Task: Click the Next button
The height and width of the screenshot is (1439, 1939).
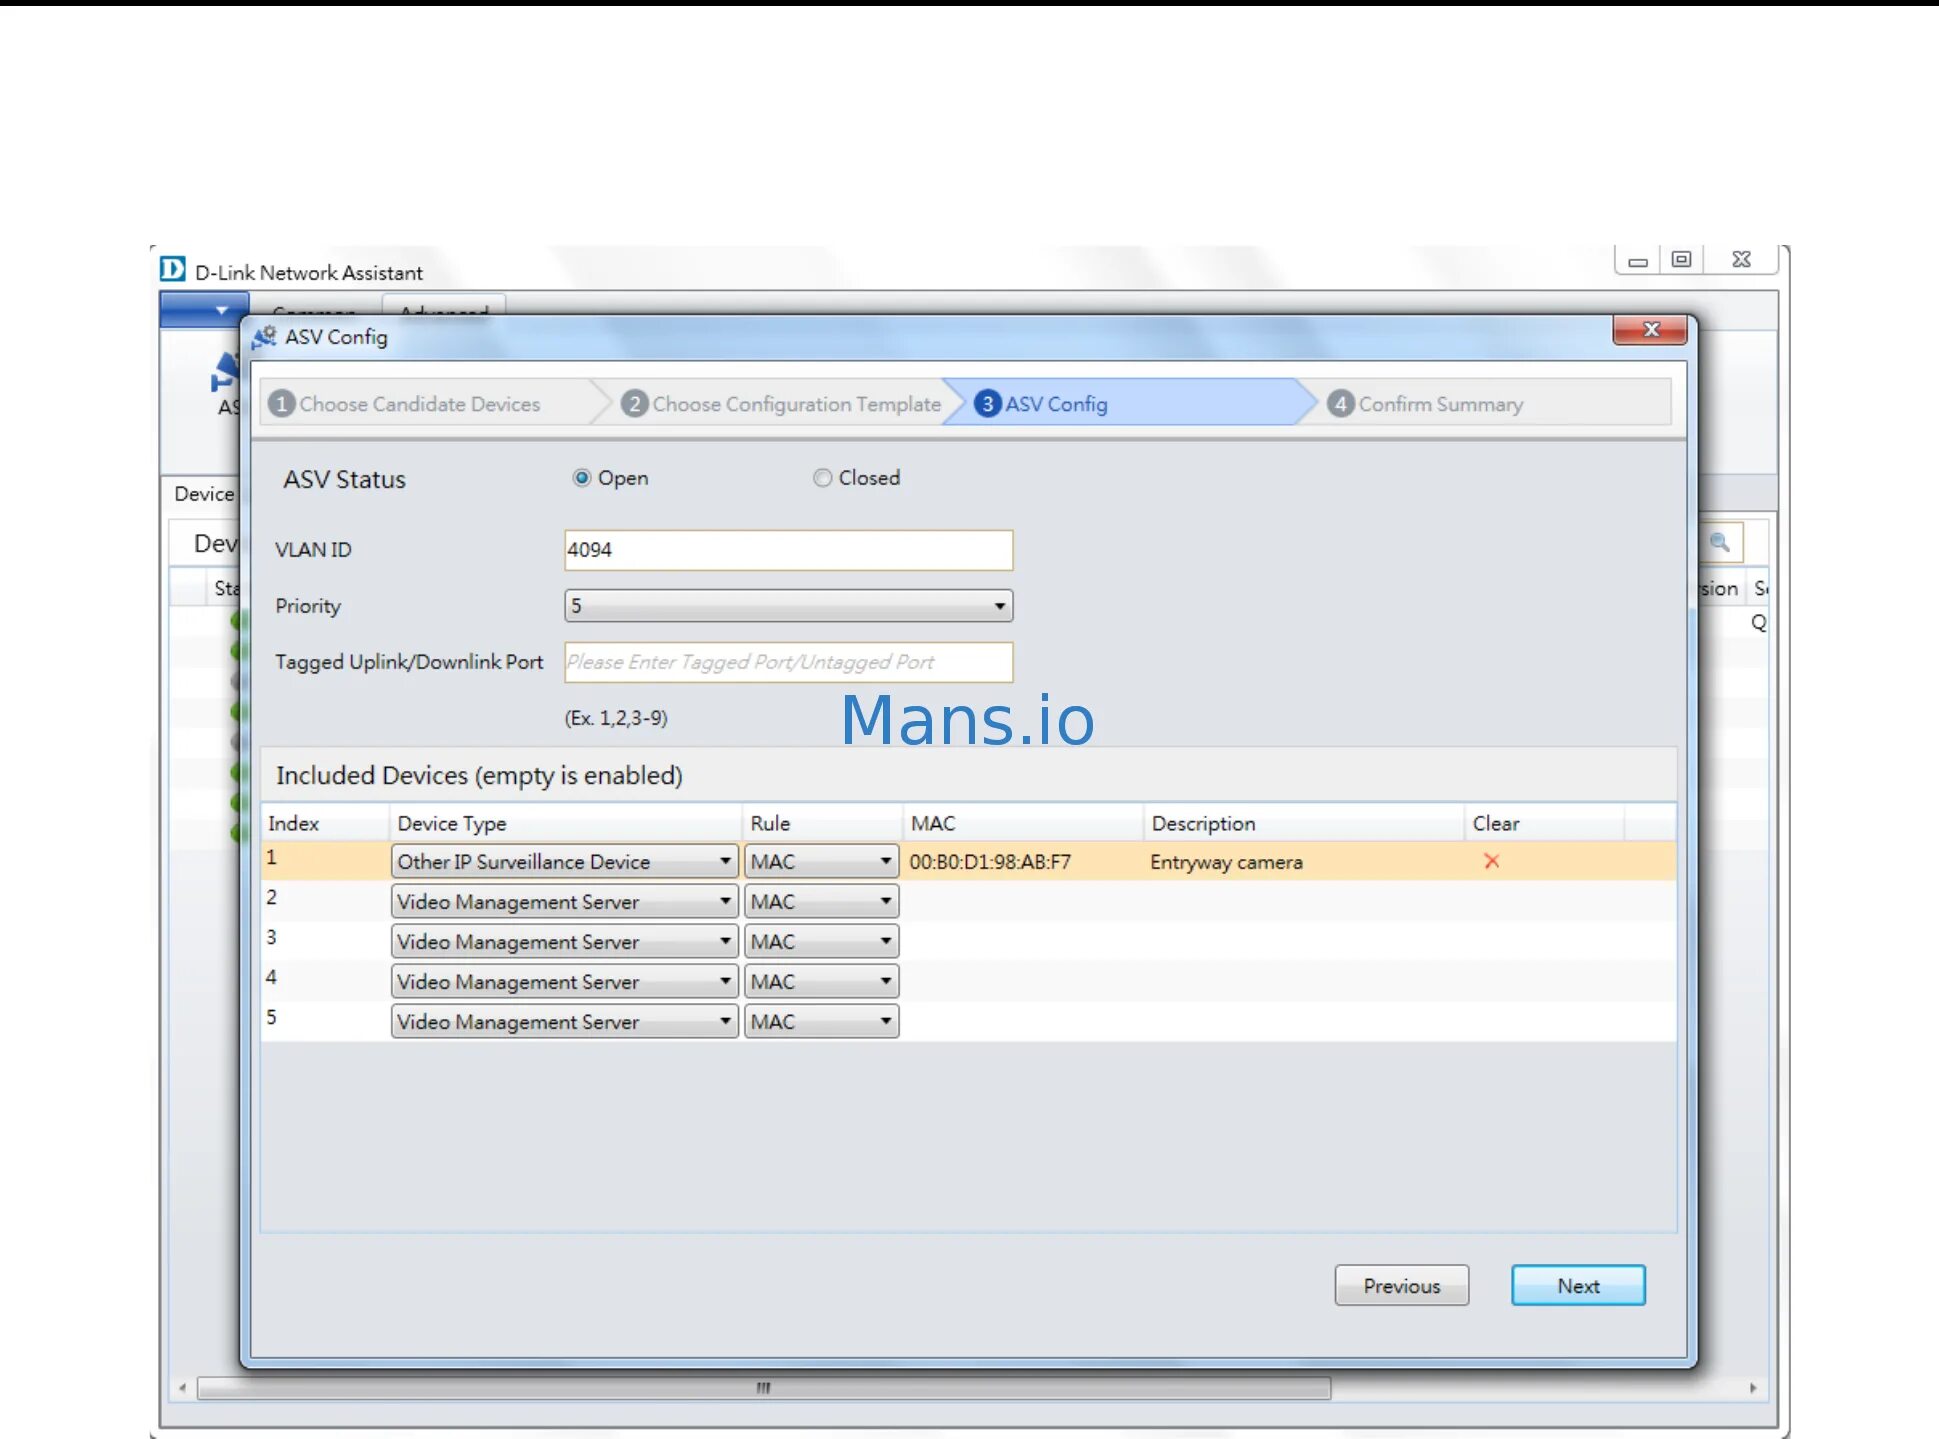Action: [1578, 1286]
